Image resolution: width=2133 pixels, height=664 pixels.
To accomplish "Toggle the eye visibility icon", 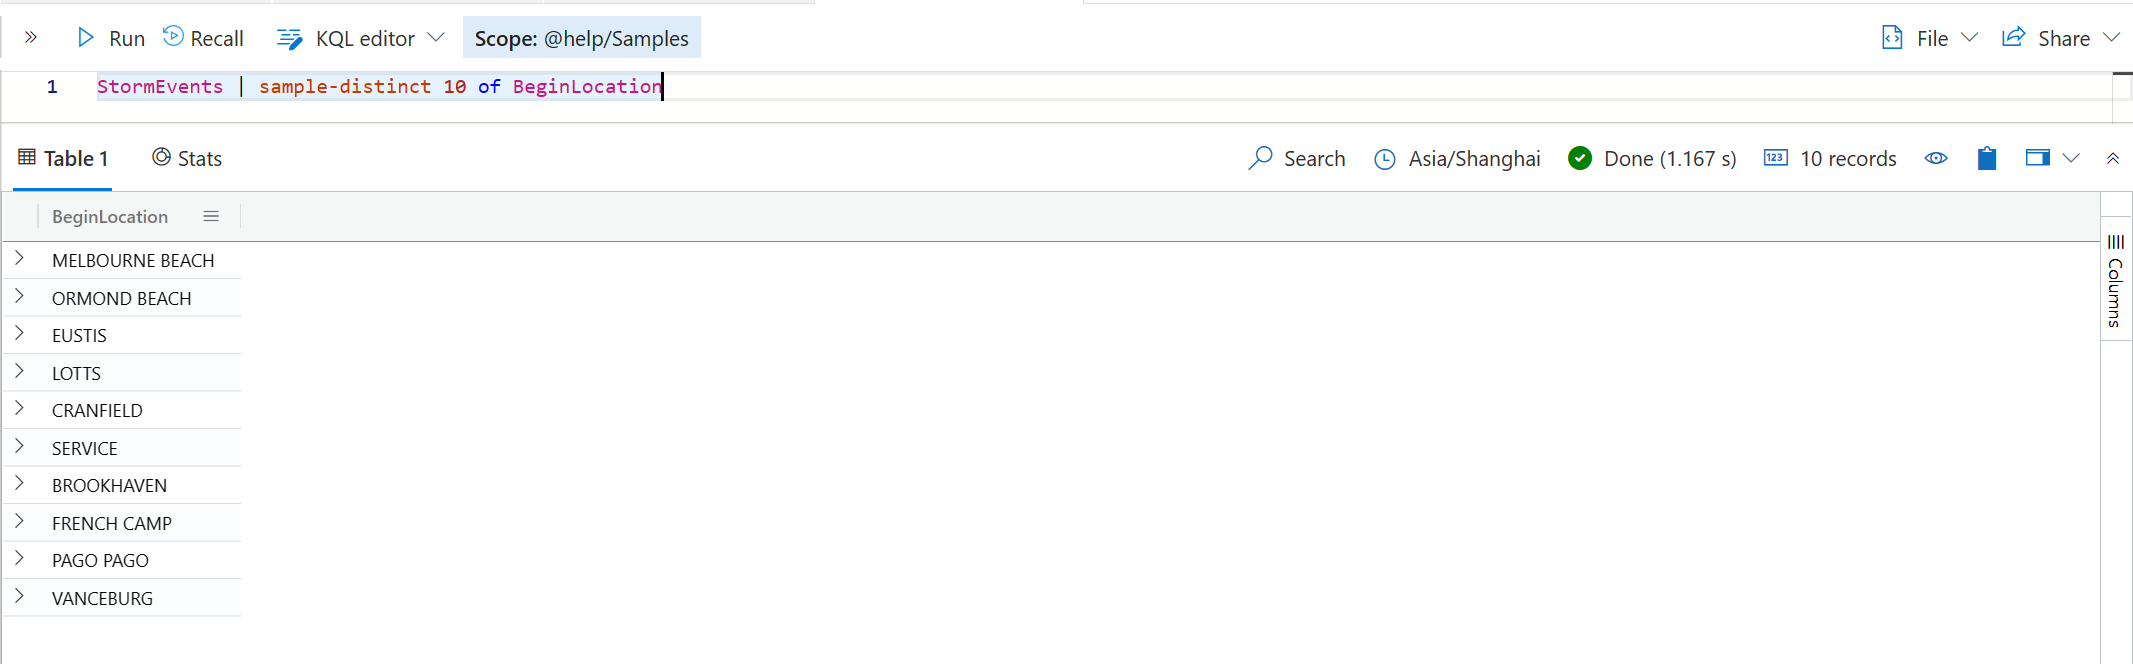I will pyautogui.click(x=1935, y=158).
